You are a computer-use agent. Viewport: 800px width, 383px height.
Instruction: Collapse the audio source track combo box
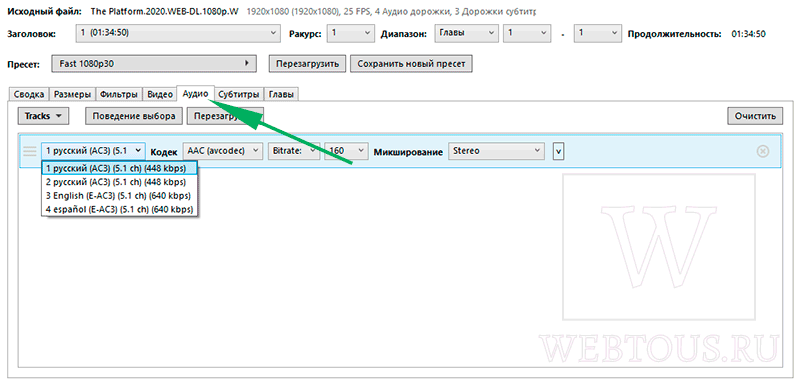pos(93,151)
